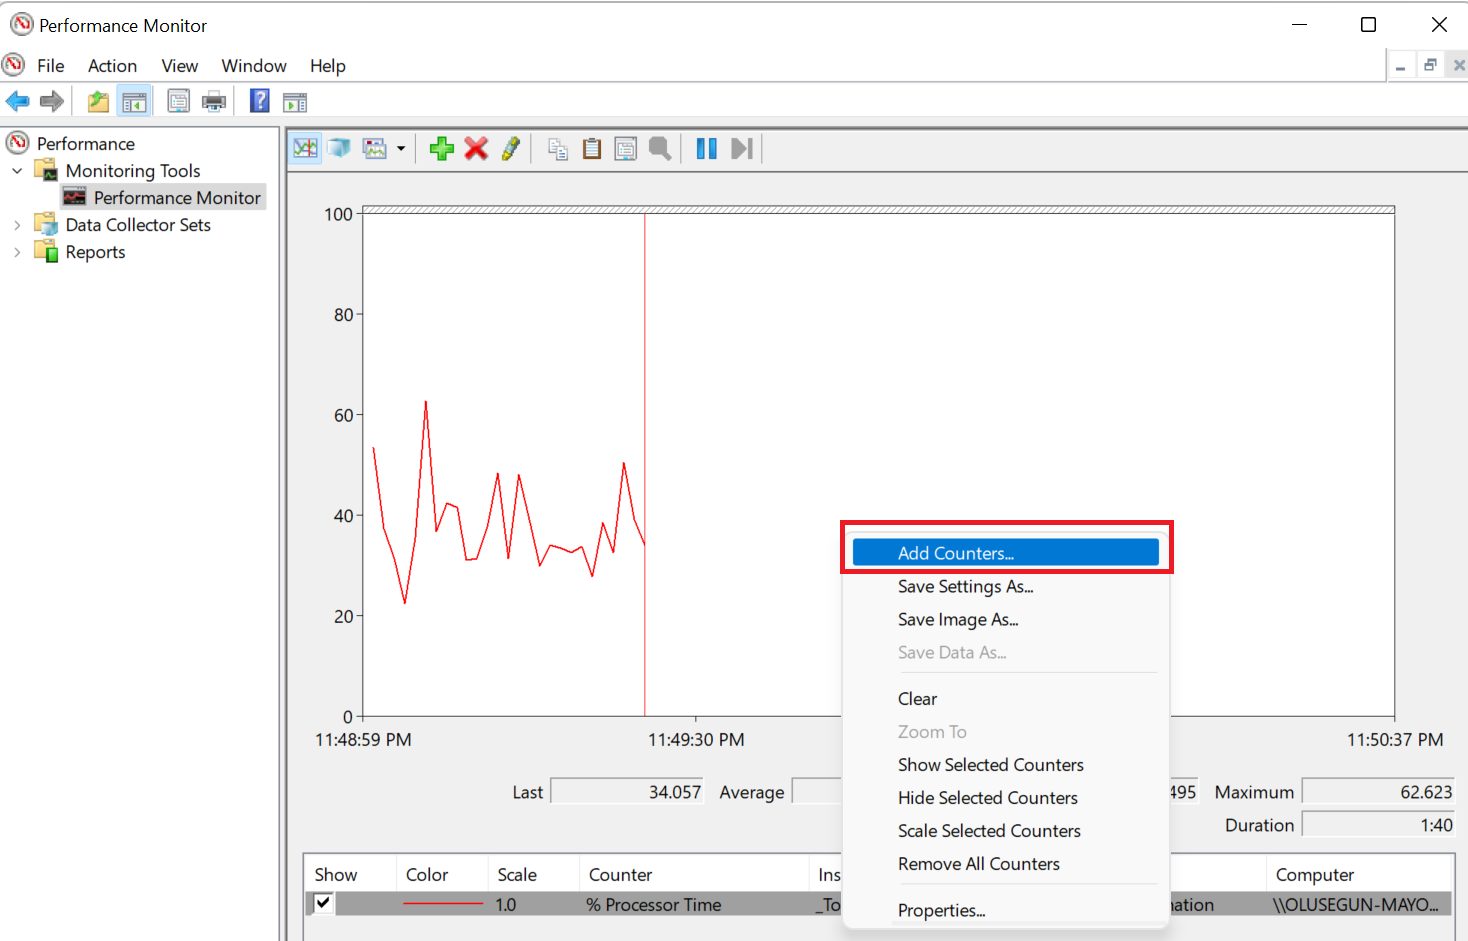Collapse the Monitoring Tools tree node
The height and width of the screenshot is (941, 1468).
point(17,171)
